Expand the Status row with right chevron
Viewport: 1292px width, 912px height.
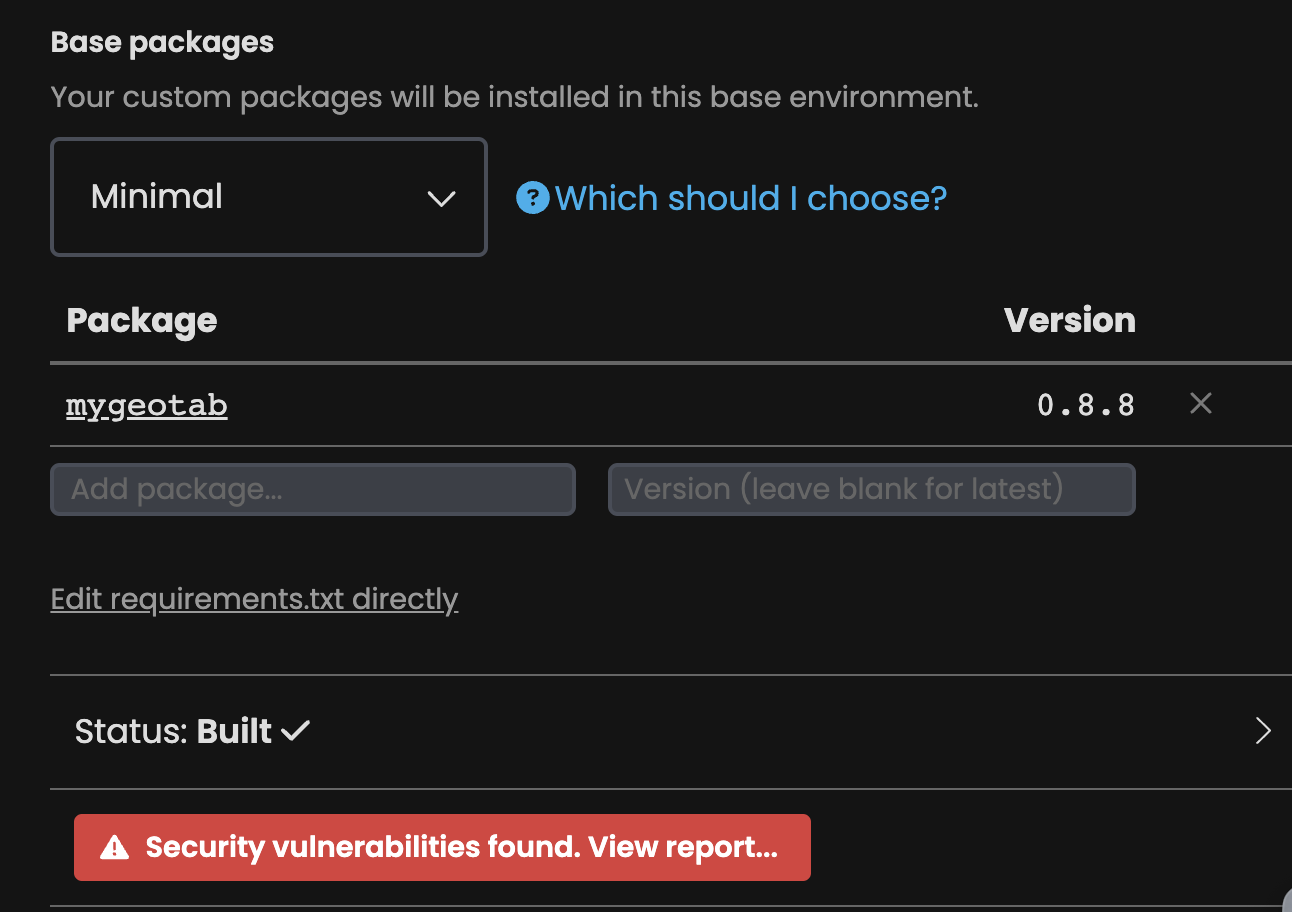pyautogui.click(x=1263, y=731)
